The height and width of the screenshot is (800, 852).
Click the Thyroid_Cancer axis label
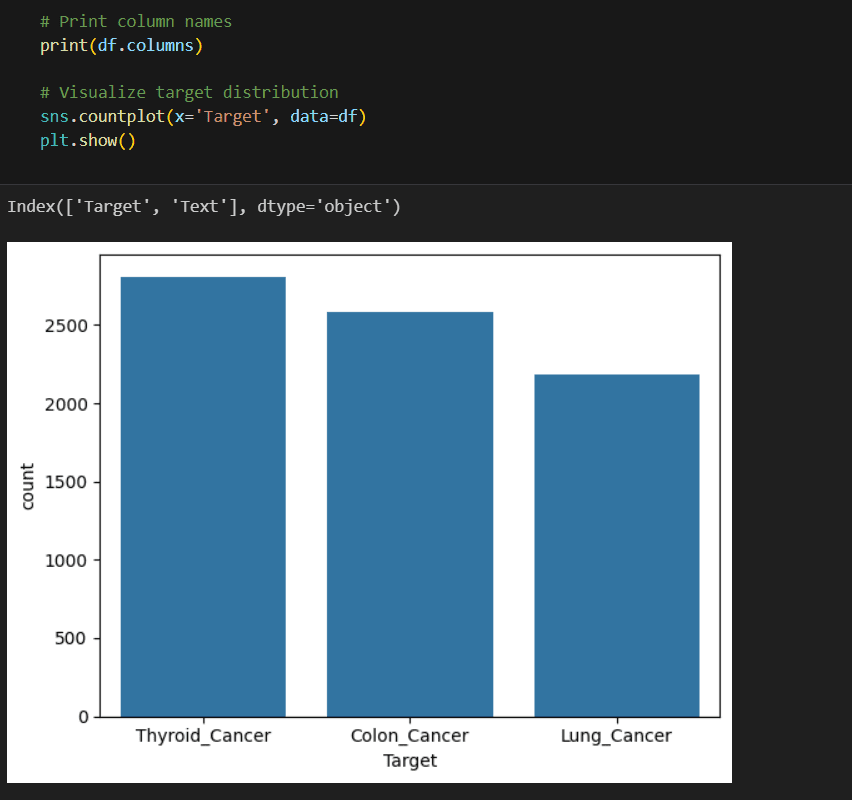click(203, 736)
